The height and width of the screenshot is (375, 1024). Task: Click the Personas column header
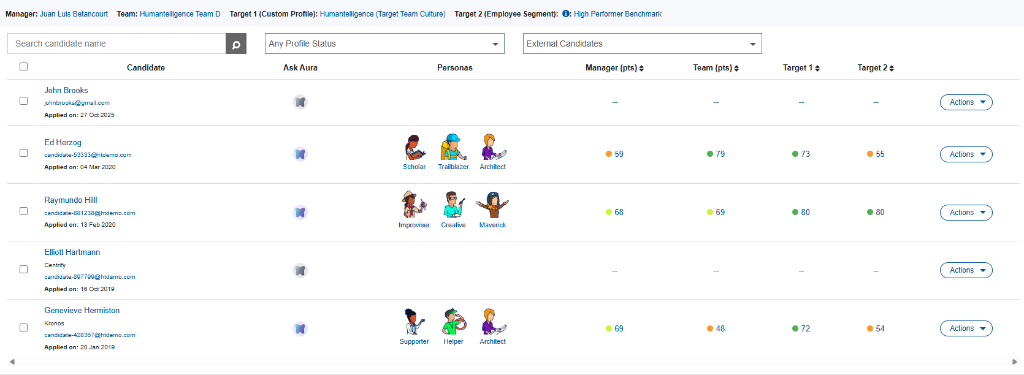tap(455, 68)
